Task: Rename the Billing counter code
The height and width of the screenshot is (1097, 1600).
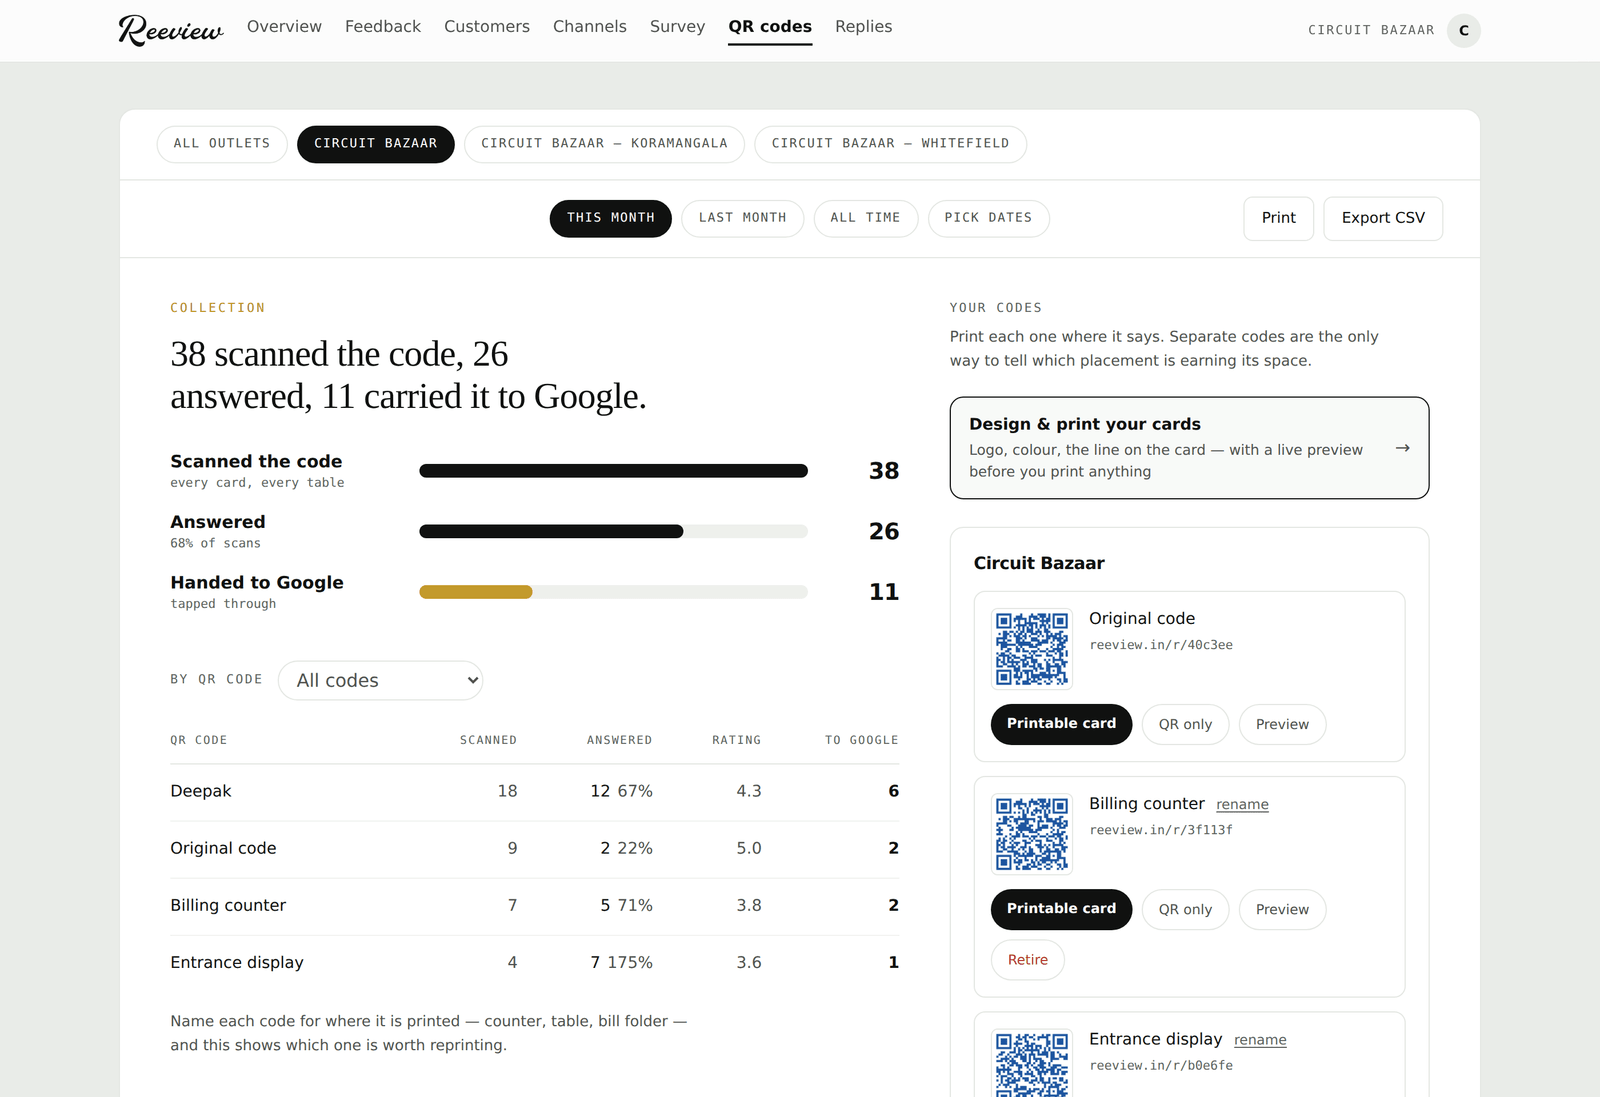Action: [x=1242, y=805]
